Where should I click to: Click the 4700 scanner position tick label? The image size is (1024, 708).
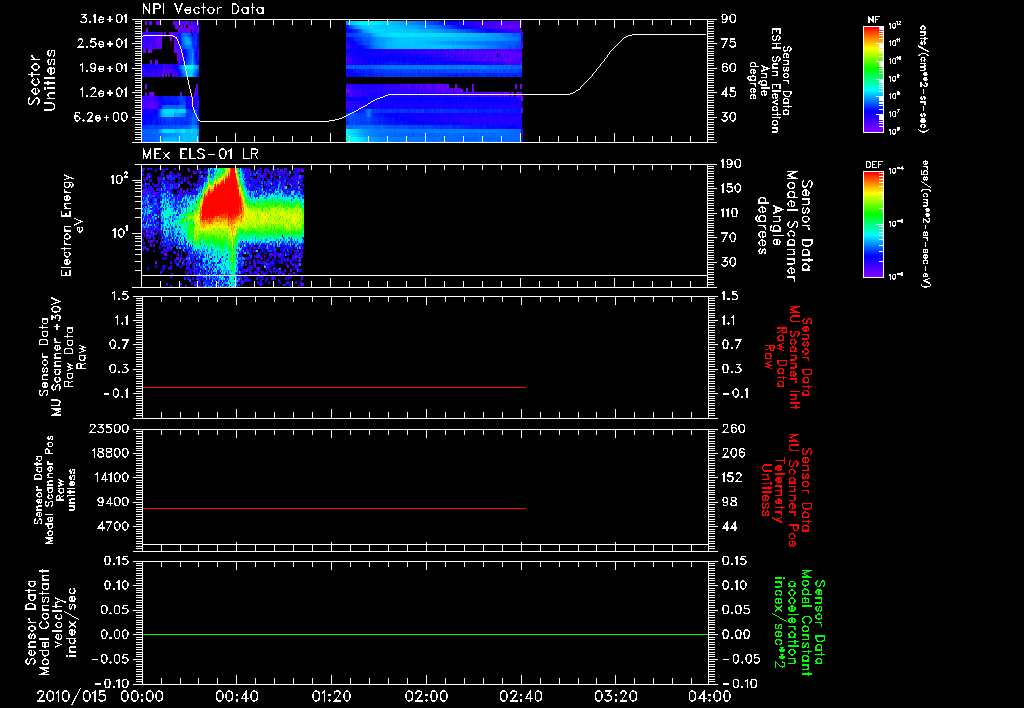coord(113,526)
